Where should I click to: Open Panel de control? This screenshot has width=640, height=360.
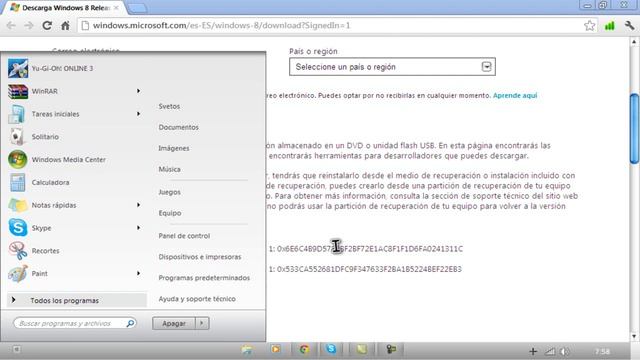[x=184, y=236]
